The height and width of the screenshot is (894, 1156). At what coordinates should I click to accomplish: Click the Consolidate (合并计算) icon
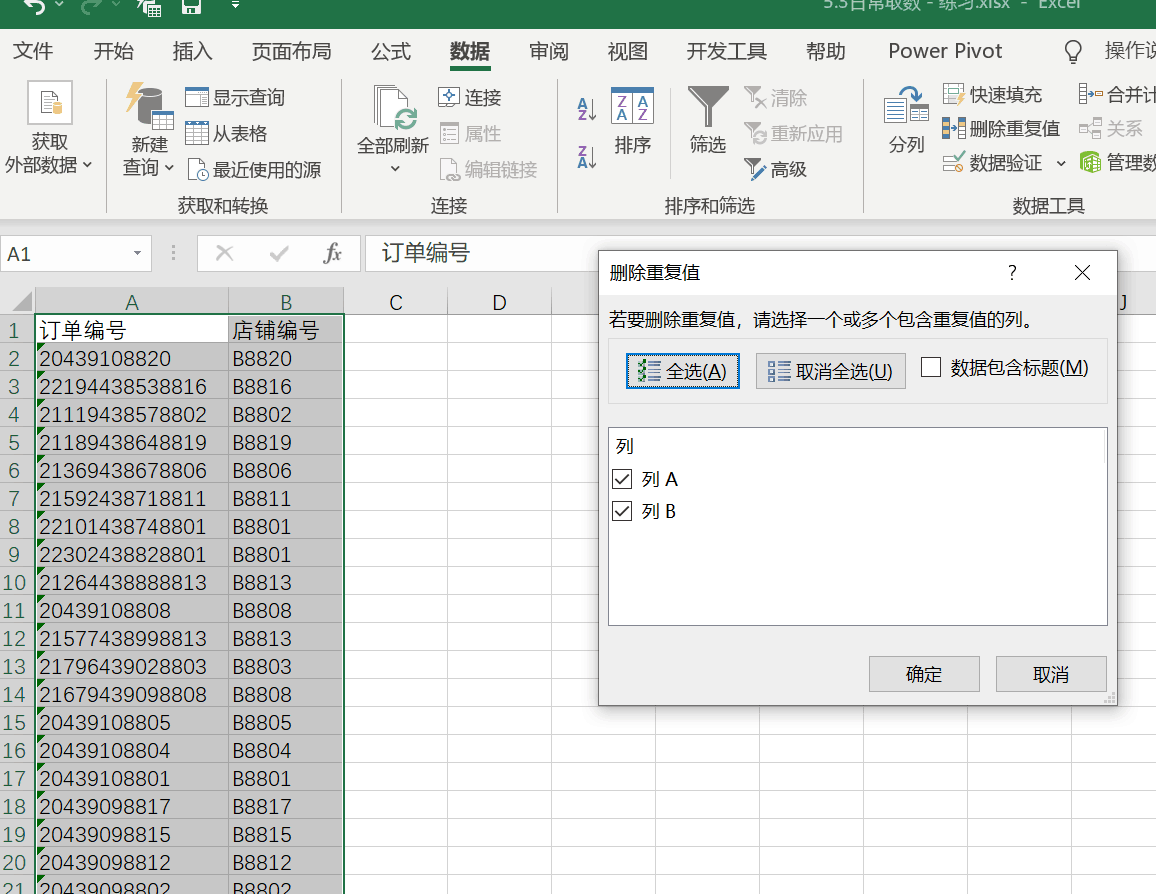pyautogui.click(x=1090, y=94)
